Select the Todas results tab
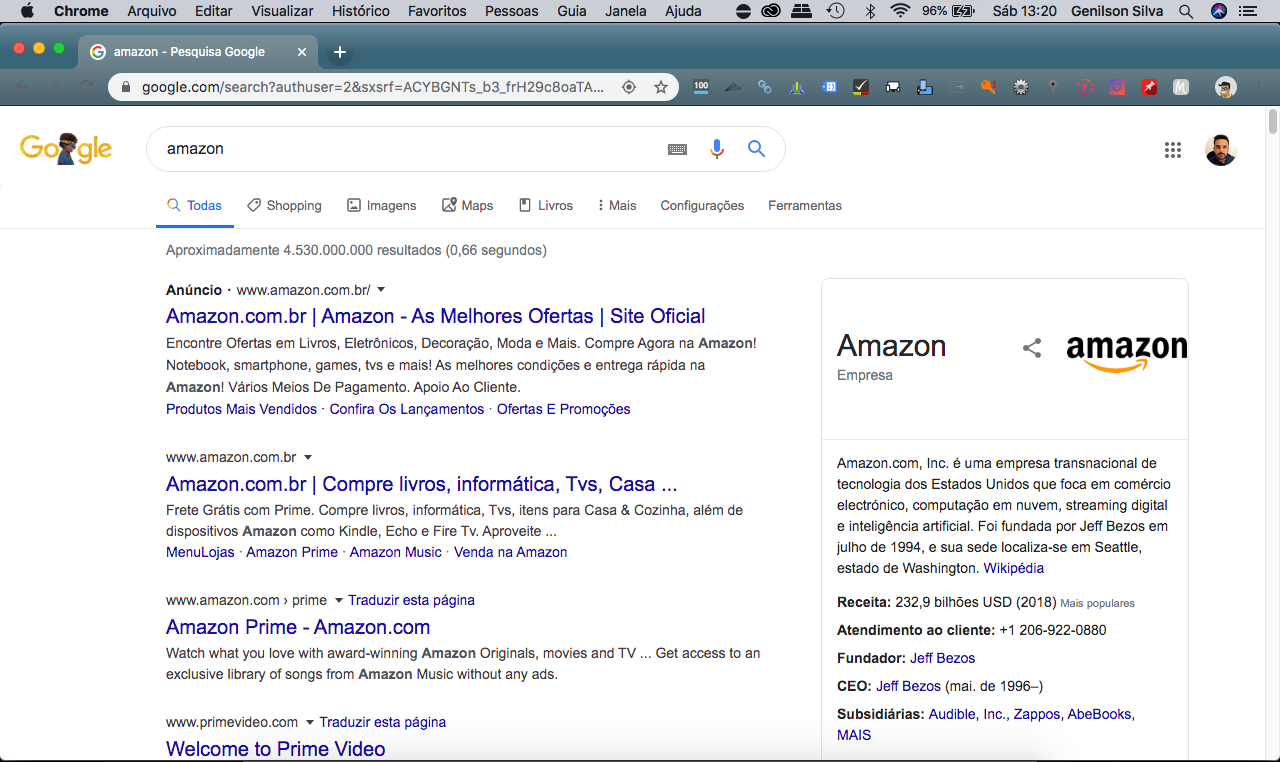Screen dimensions: 1280x762 tap(195, 205)
